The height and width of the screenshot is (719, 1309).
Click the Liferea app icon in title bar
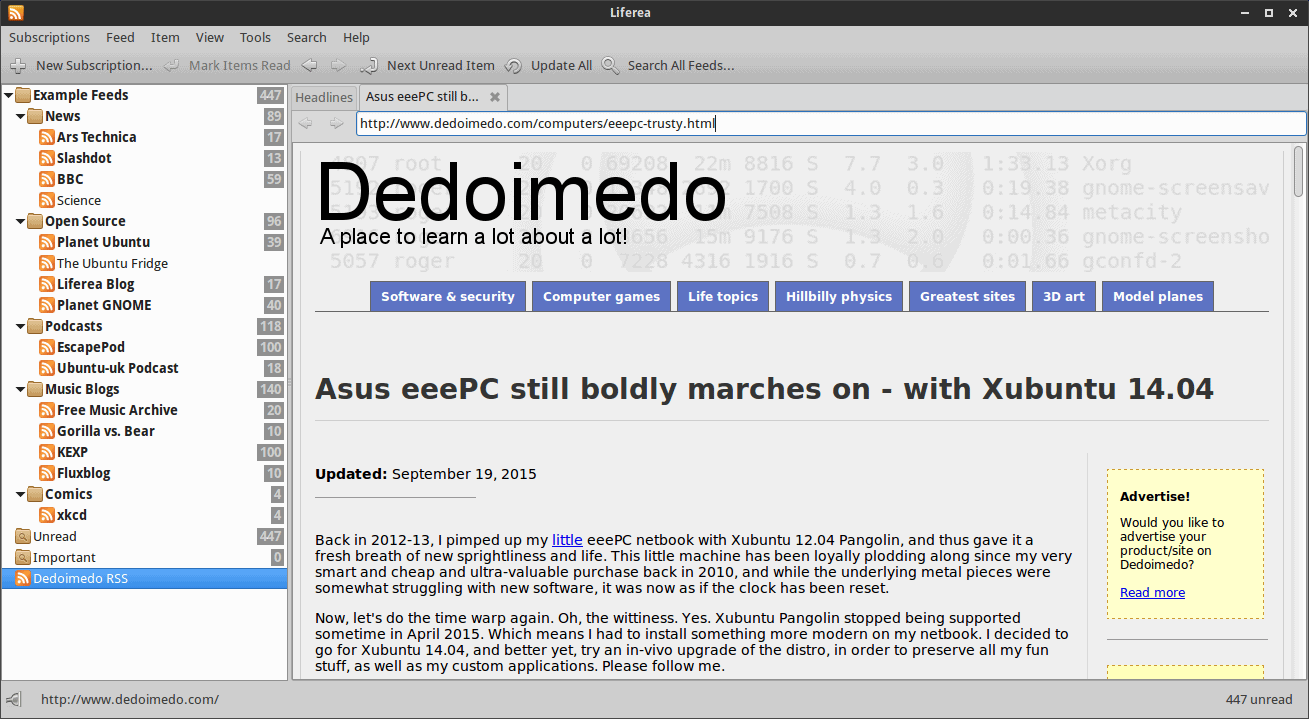15,12
